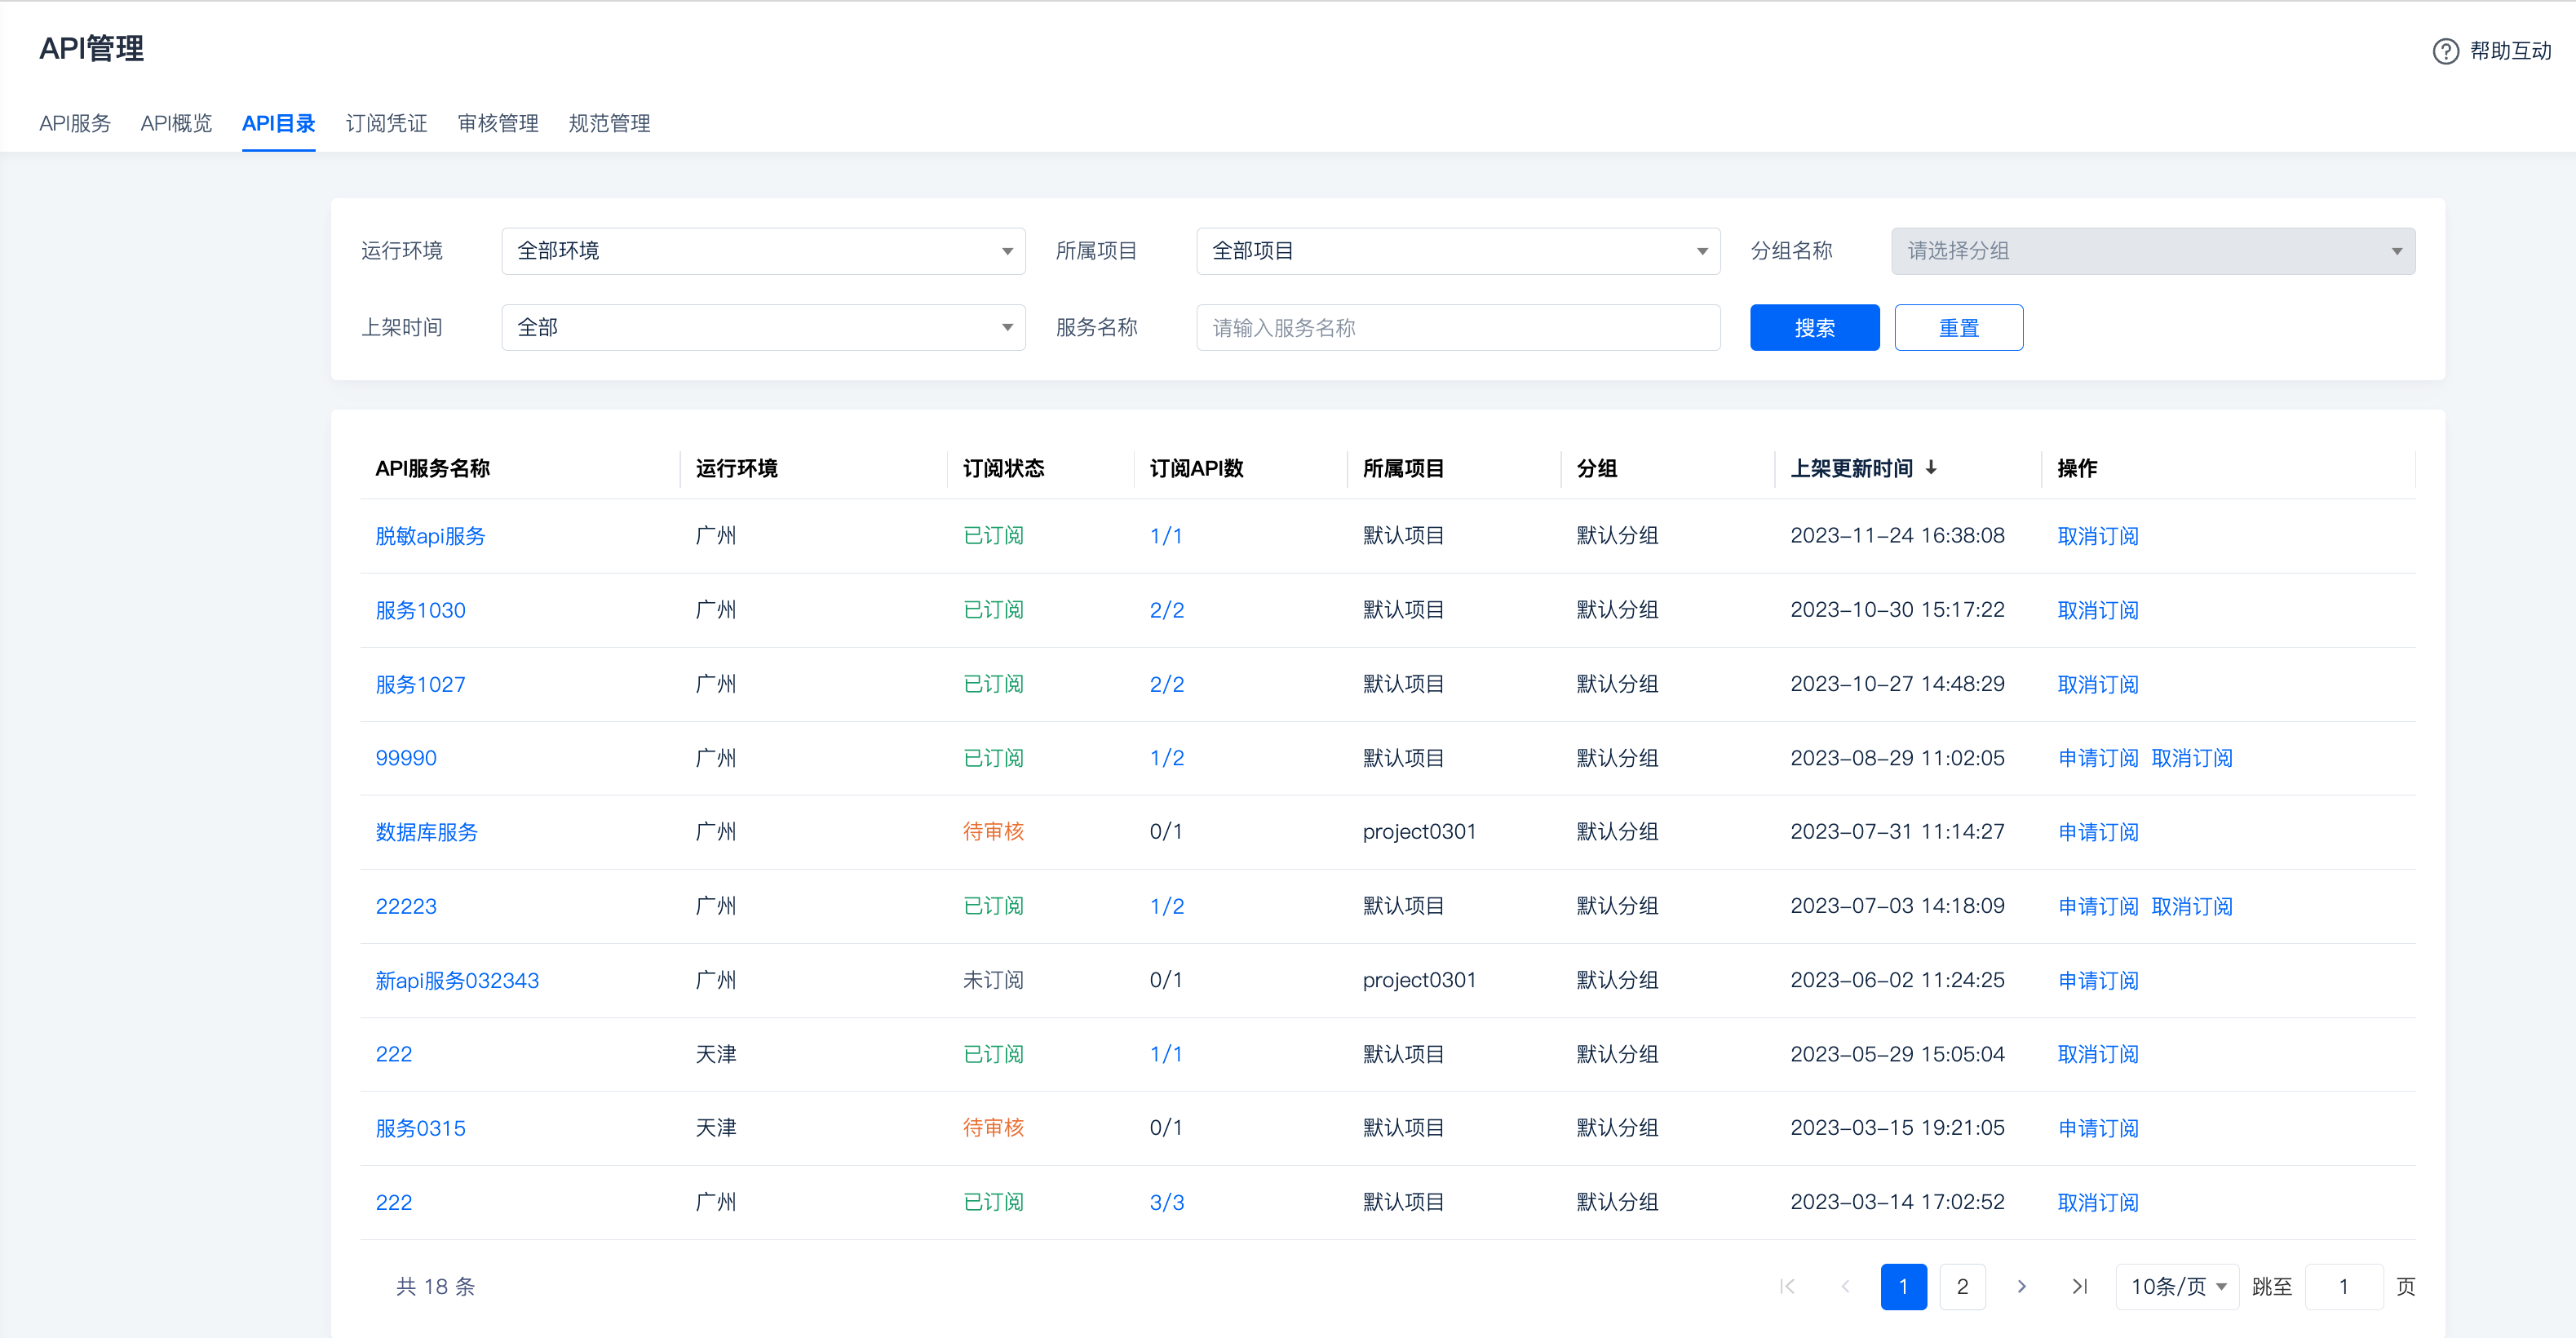Click the 订阅状态 column header
This screenshot has width=2576, height=1338.
(x=1003, y=468)
